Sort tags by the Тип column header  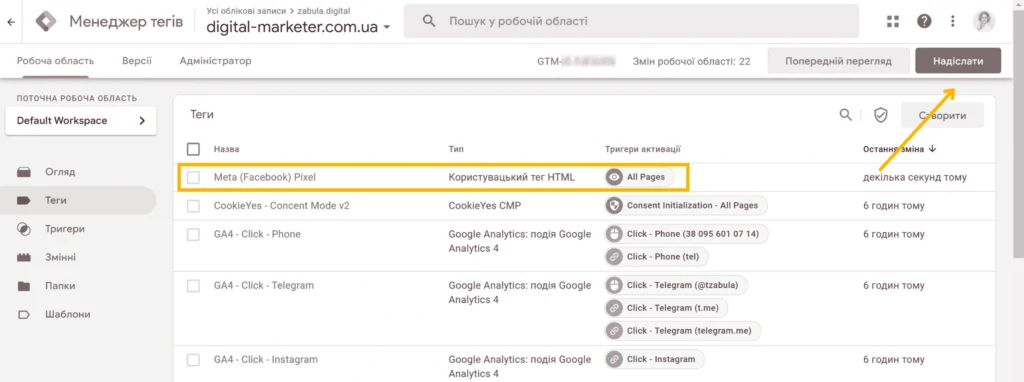[x=456, y=150]
